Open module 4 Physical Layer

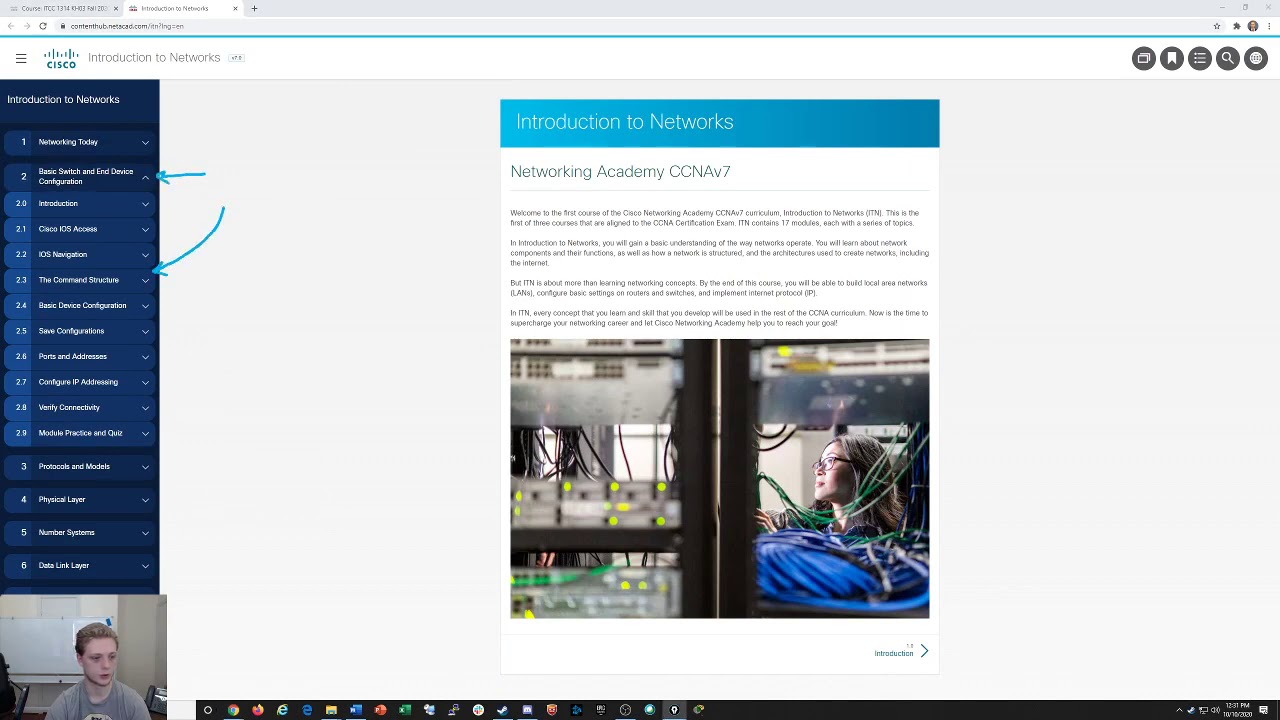click(79, 499)
